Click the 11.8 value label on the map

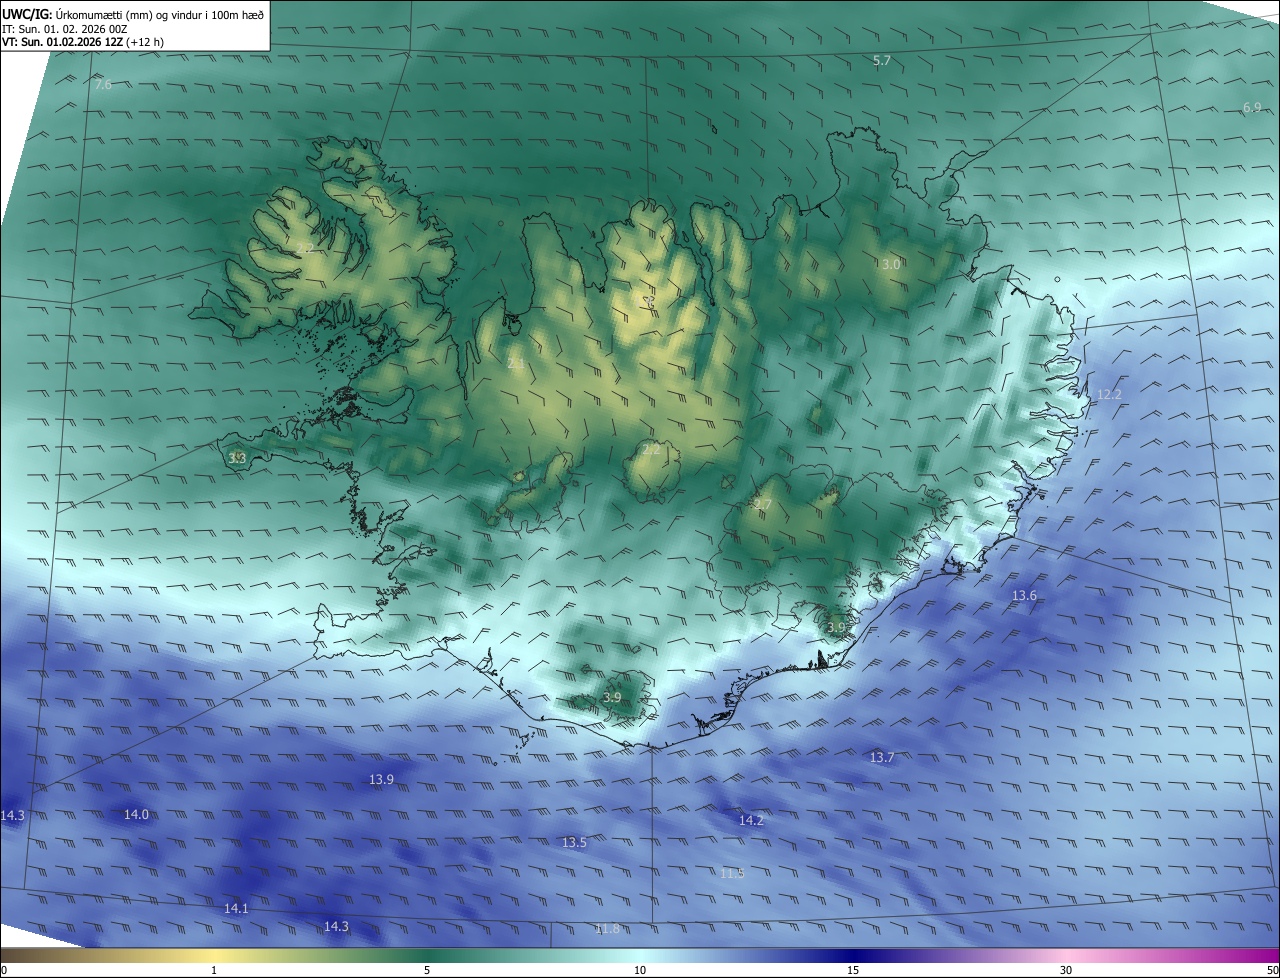607,929
